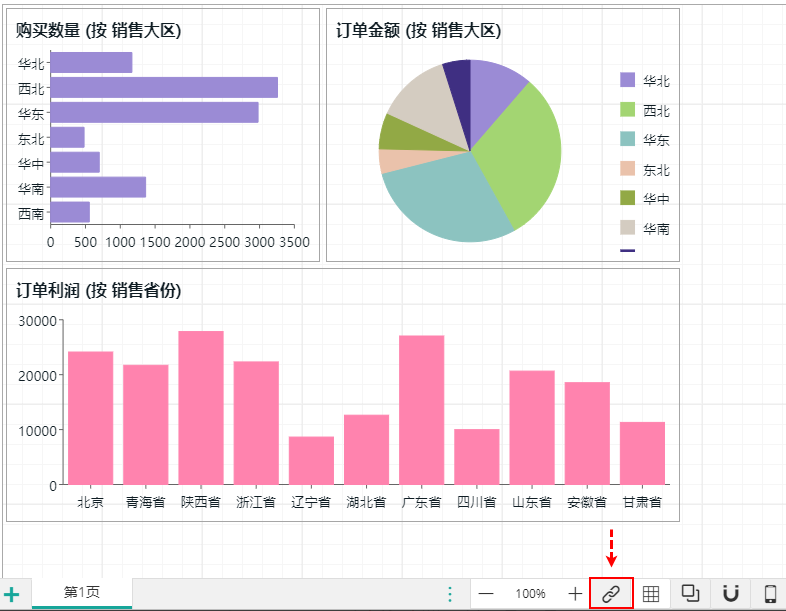786x611 pixels.
Task: Click the 广东省 pink bar
Action: tap(421, 410)
